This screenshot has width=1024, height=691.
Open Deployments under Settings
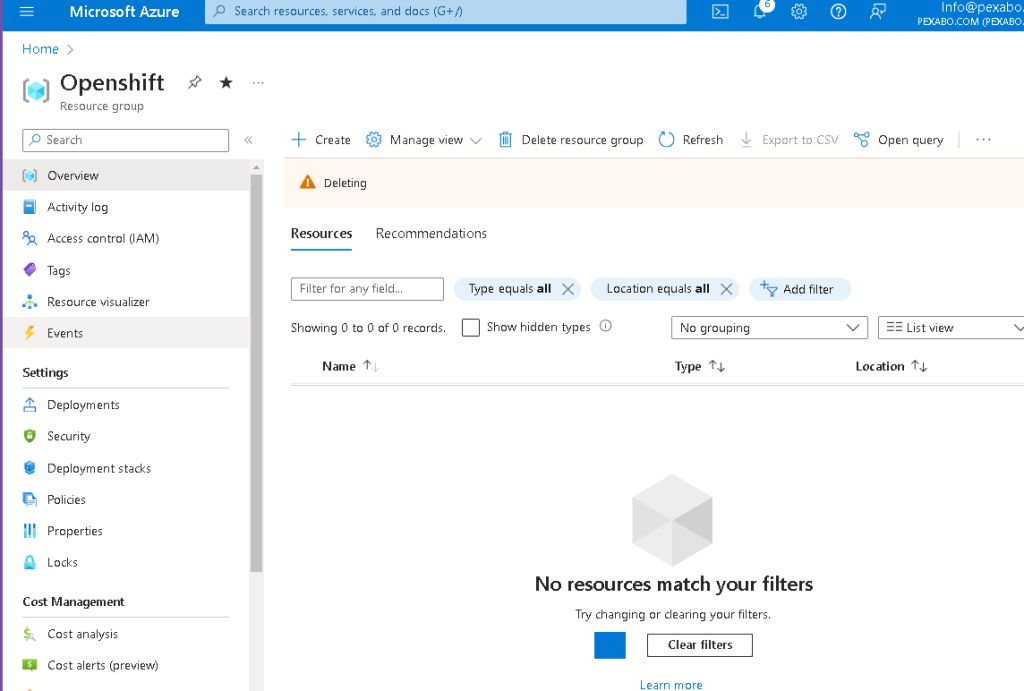pos(126,405)
